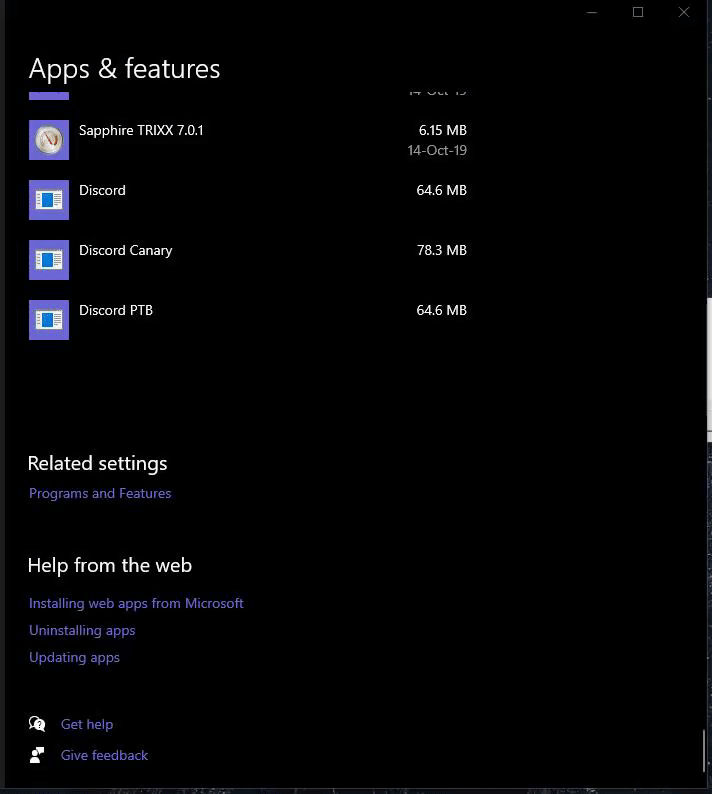The image size is (712, 794).
Task: Open the Updating apps help link
Action: tap(74, 657)
